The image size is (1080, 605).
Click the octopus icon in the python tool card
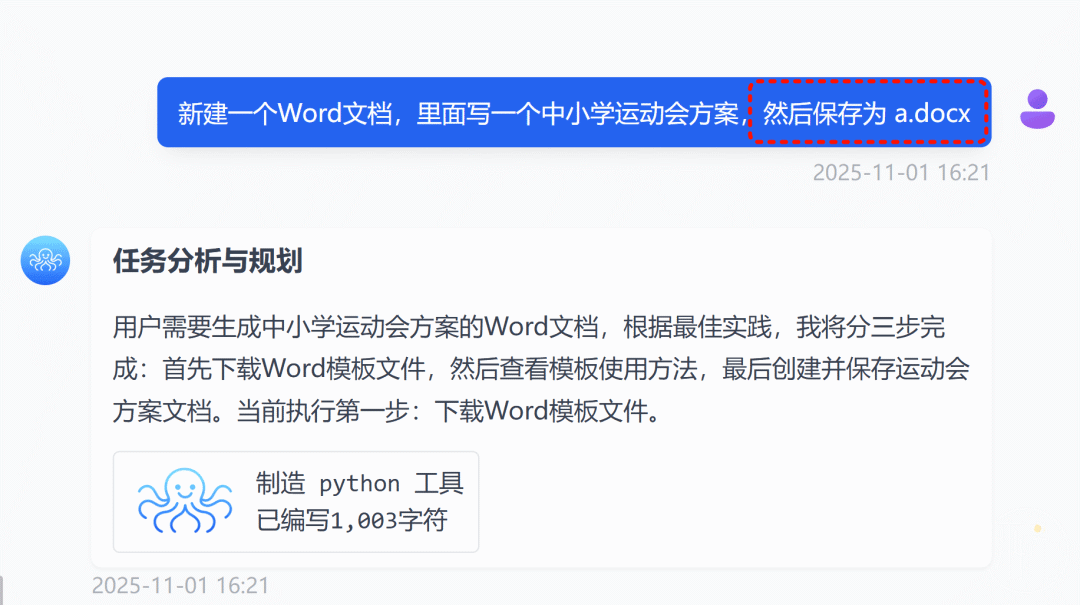tap(185, 501)
